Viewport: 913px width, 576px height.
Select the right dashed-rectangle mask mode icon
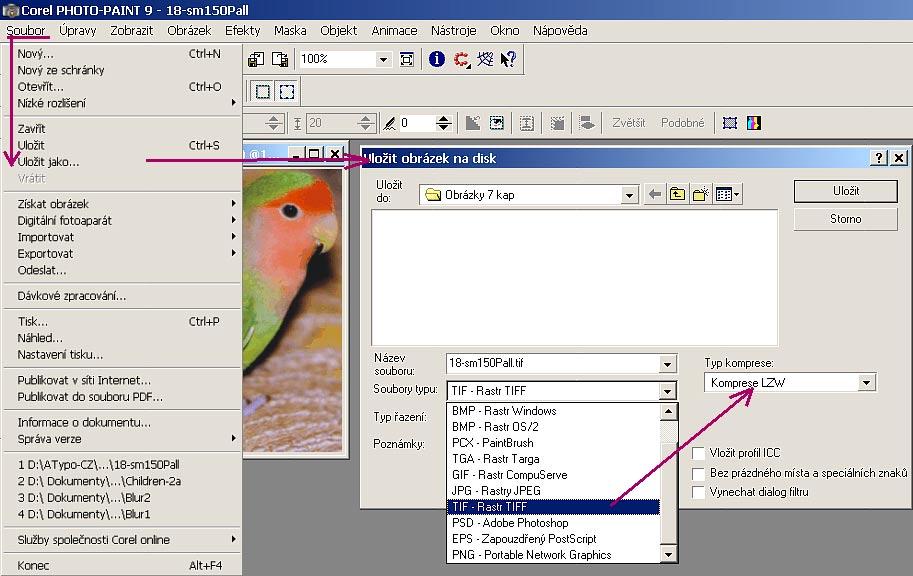[286, 91]
